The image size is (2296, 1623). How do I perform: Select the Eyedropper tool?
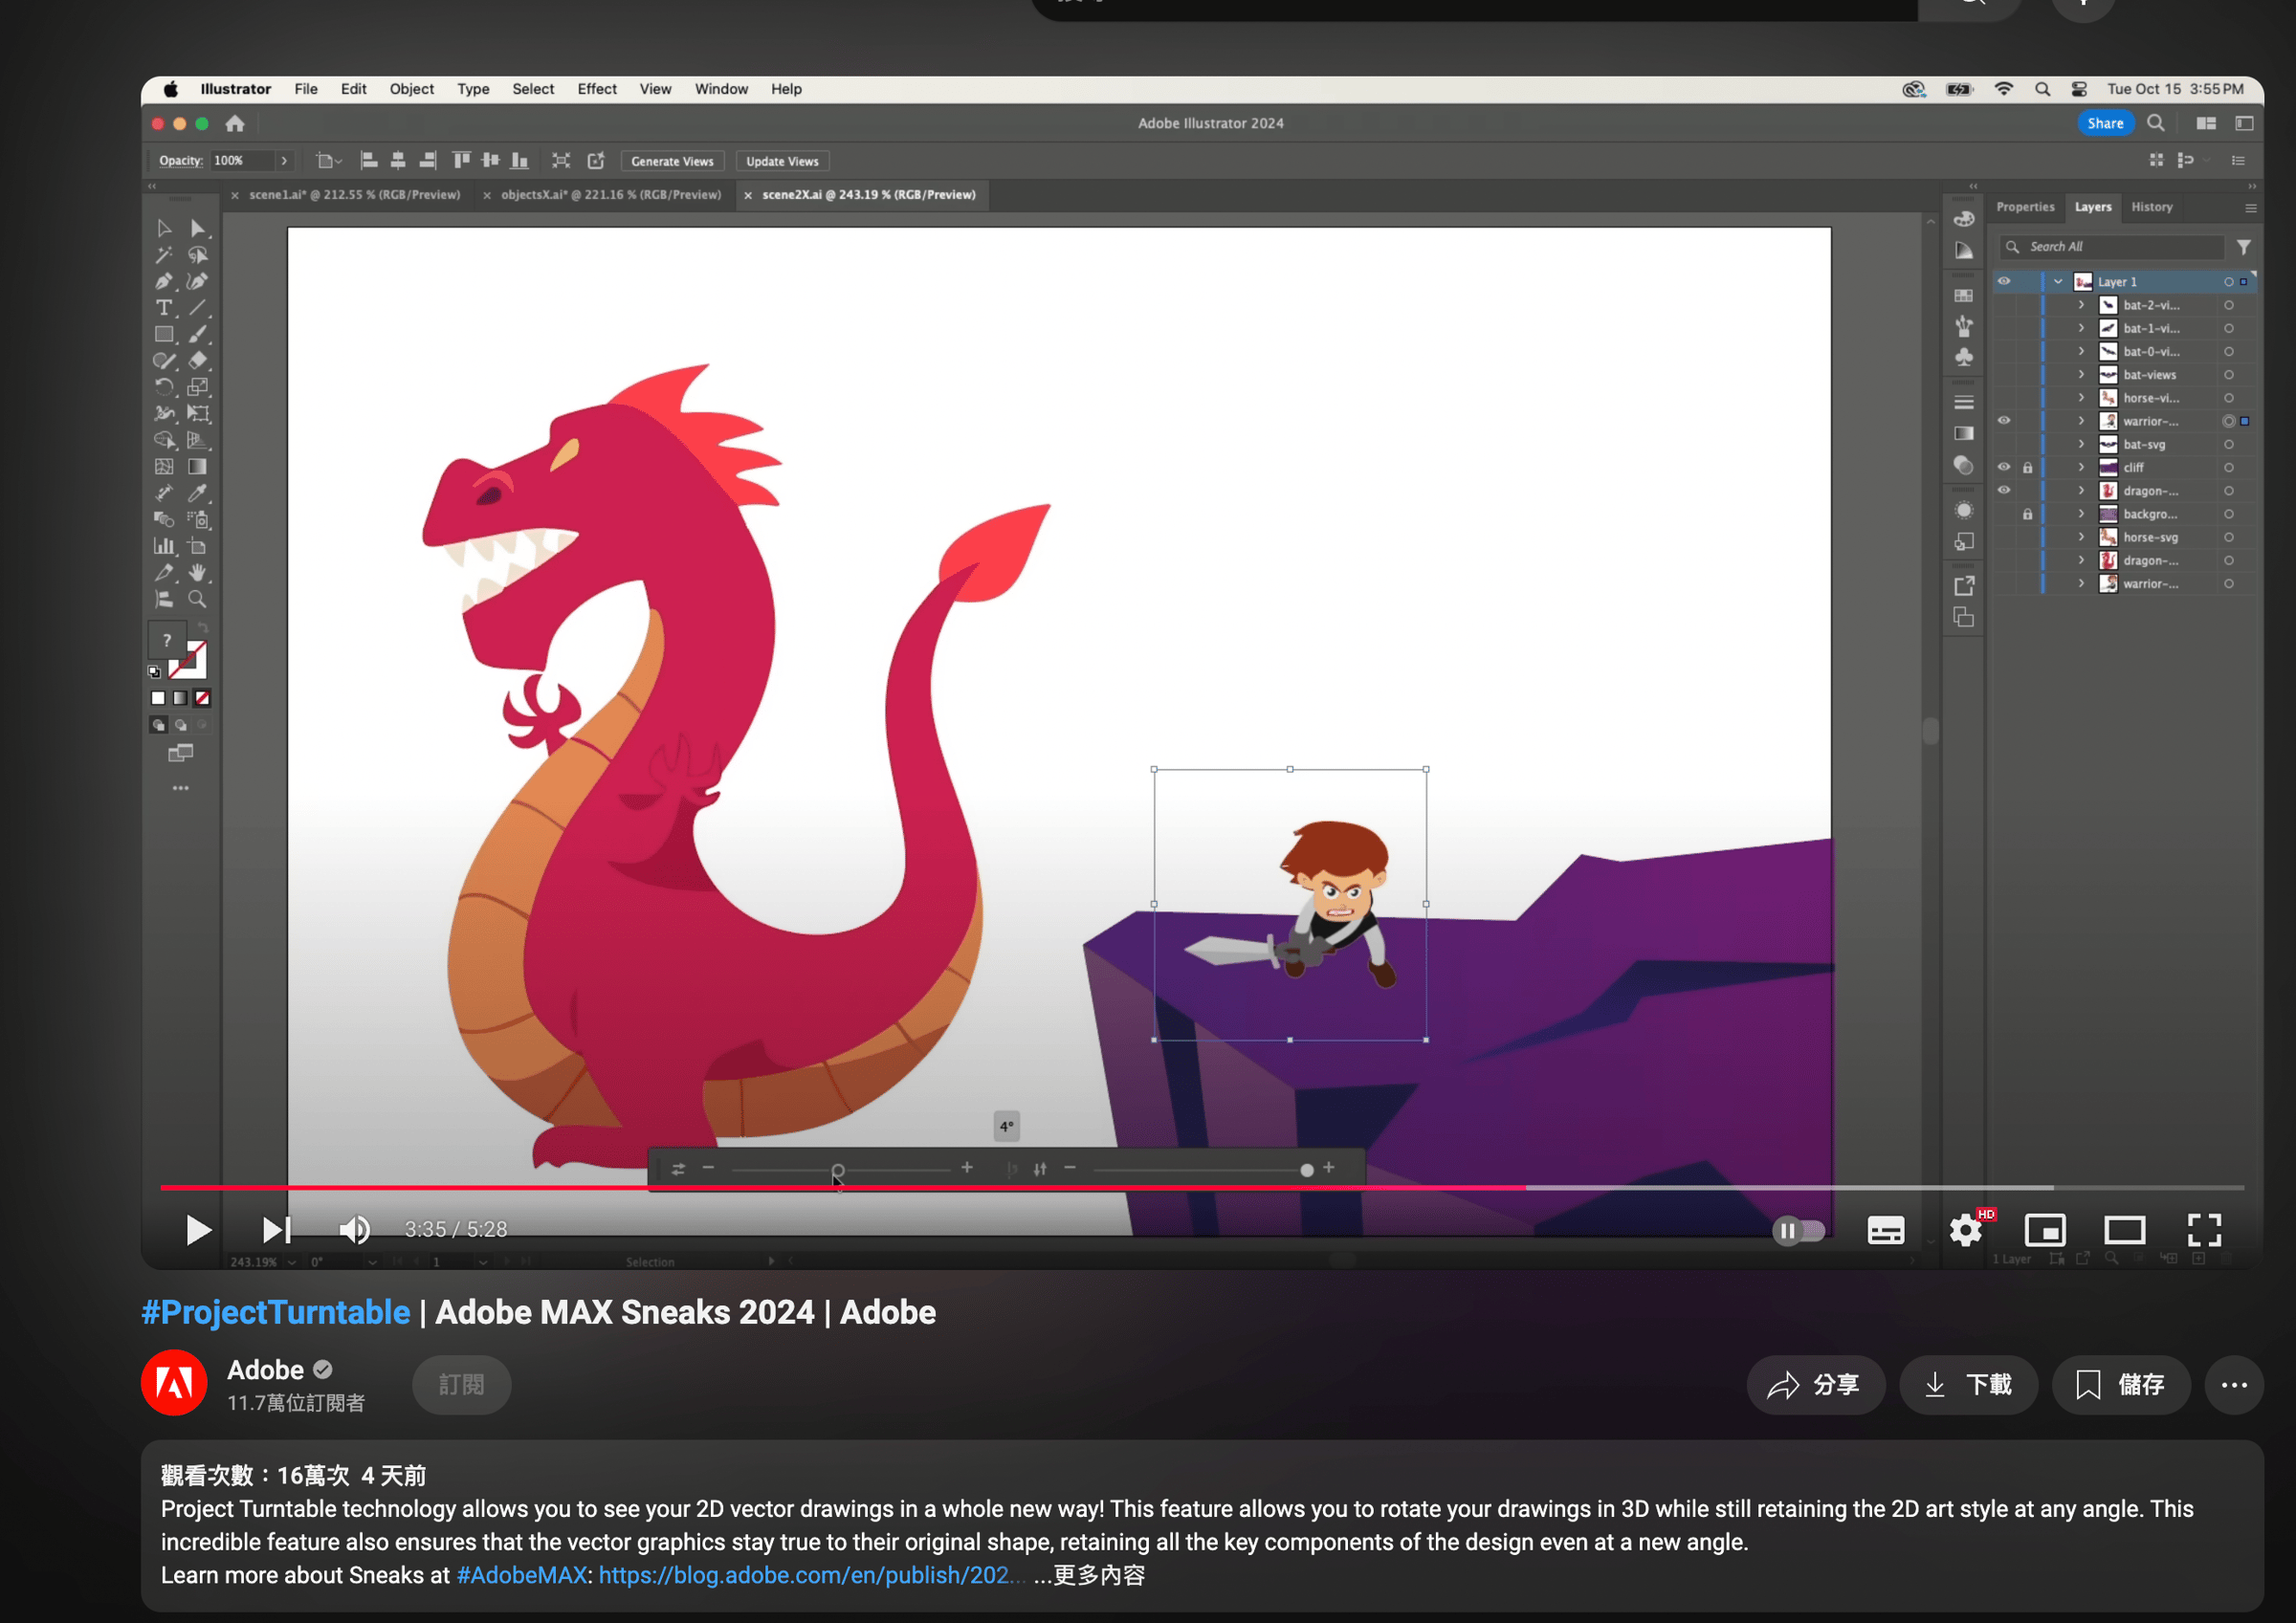pos(198,493)
